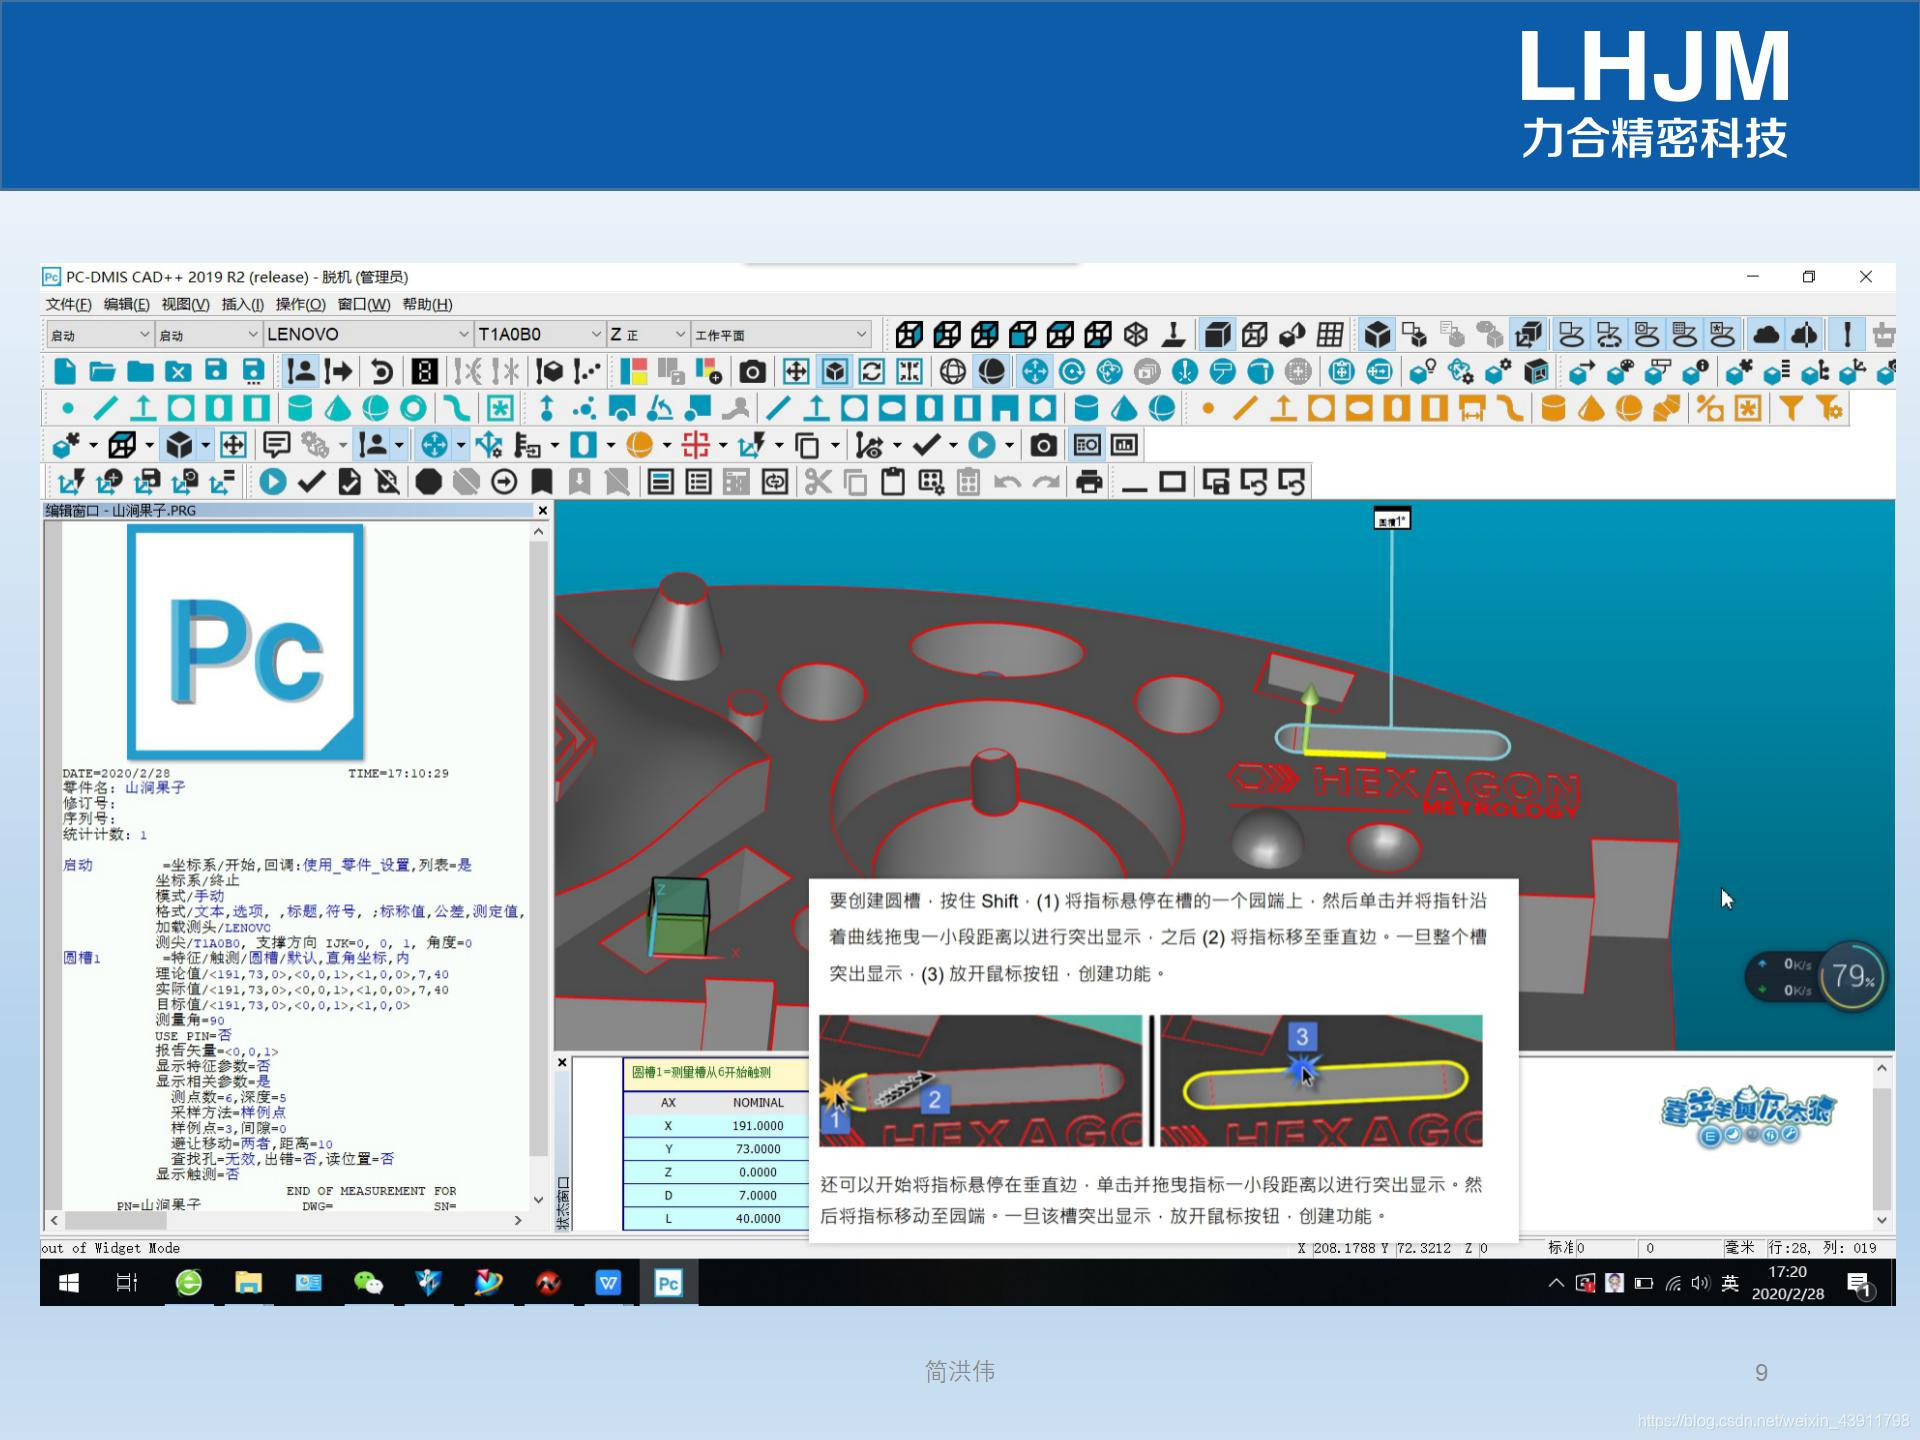Viewport: 1920px width, 1440px height.
Task: Open the LENOVO probe dropdown
Action: (x=463, y=334)
